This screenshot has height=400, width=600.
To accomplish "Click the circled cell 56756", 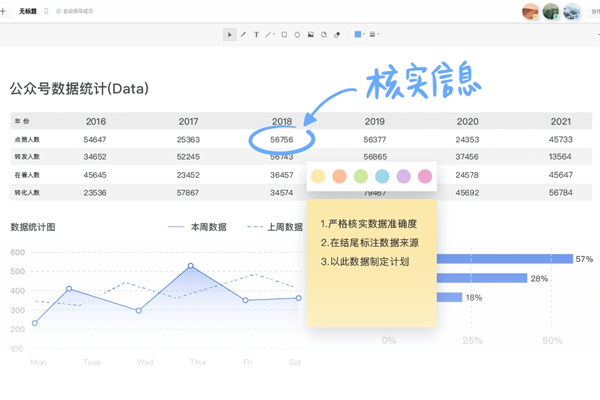I will 281,139.
